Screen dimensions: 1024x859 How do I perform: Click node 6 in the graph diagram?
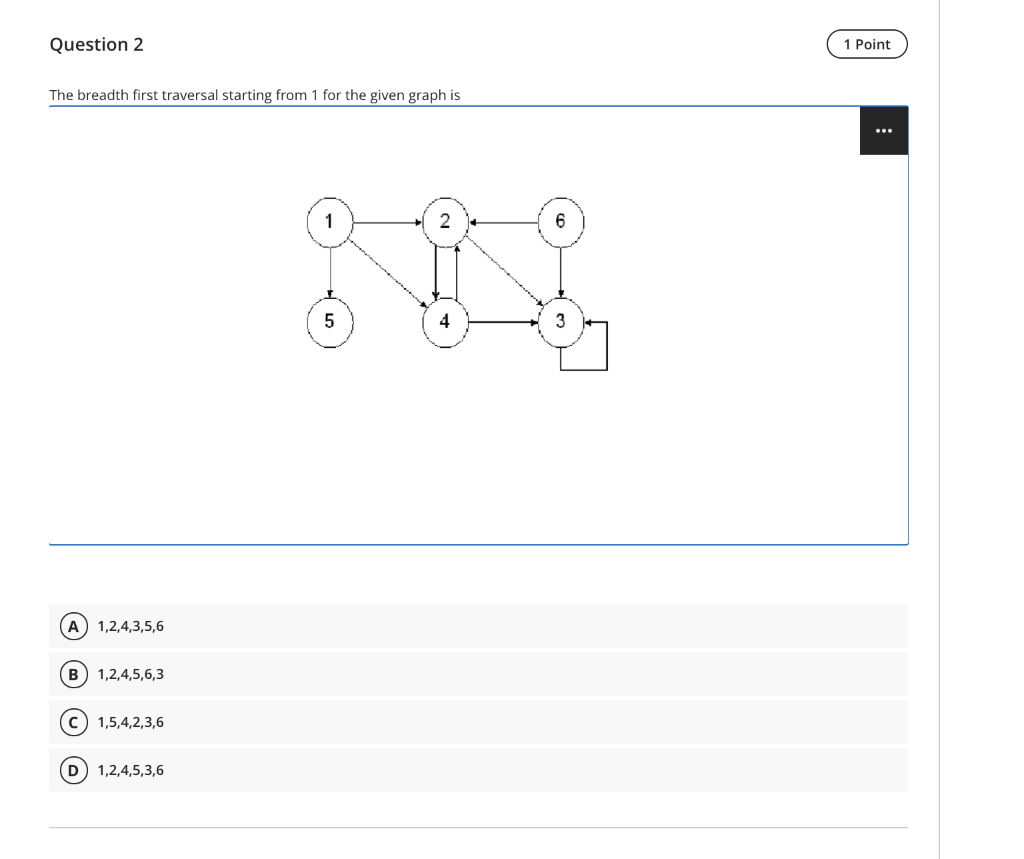pyautogui.click(x=561, y=221)
